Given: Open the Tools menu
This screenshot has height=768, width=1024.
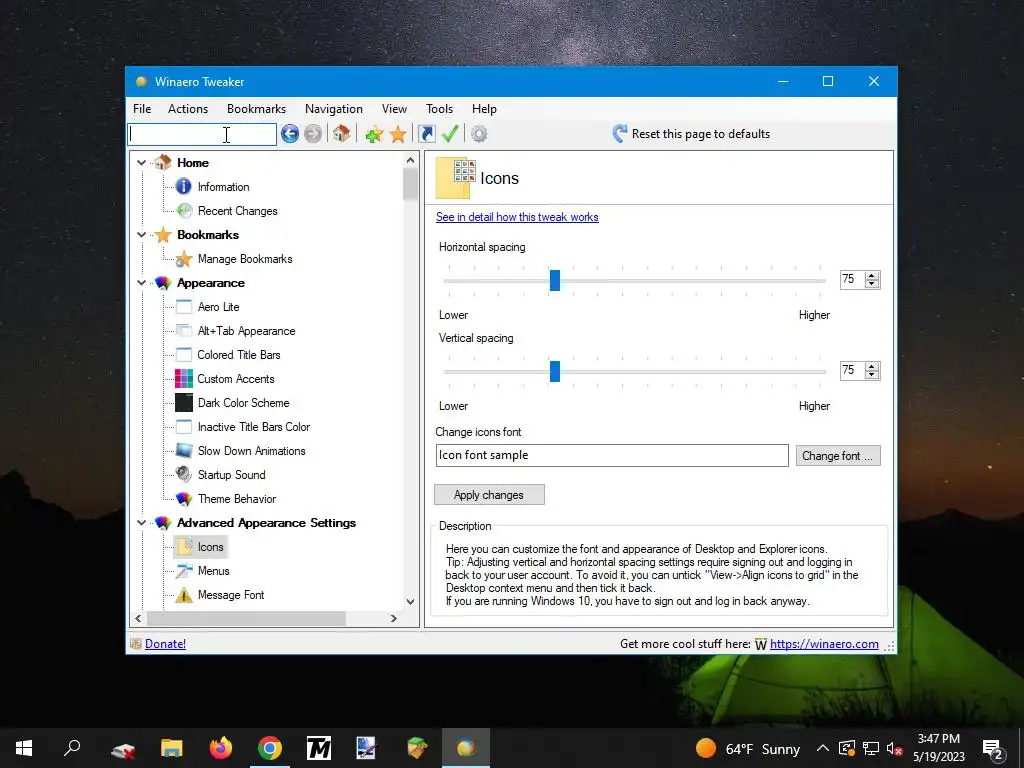Looking at the screenshot, I should [x=440, y=109].
